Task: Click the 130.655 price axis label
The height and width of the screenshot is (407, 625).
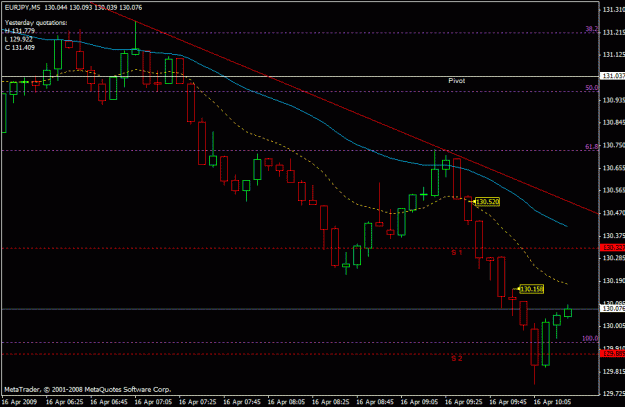Action: click(x=613, y=168)
